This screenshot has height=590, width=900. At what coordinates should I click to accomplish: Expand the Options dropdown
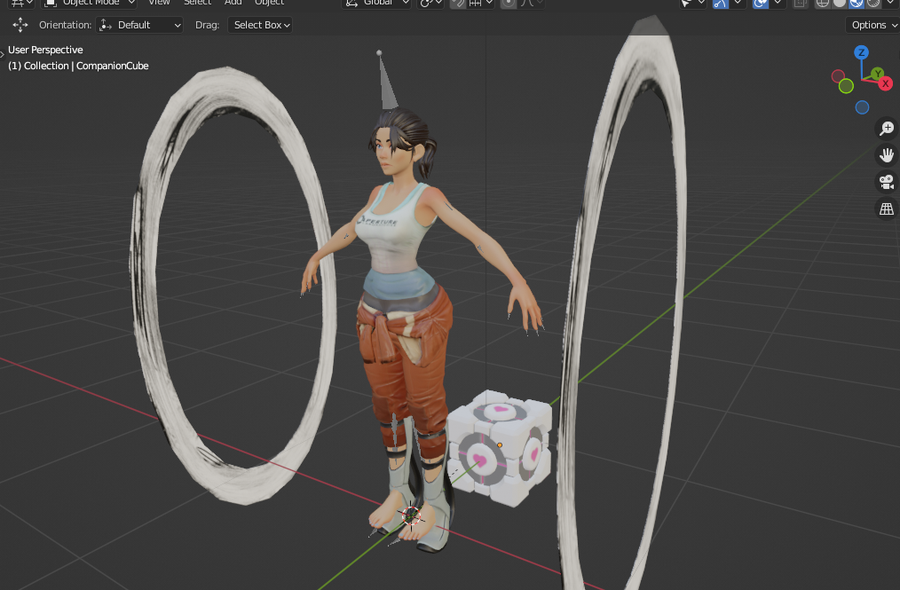[x=872, y=25]
